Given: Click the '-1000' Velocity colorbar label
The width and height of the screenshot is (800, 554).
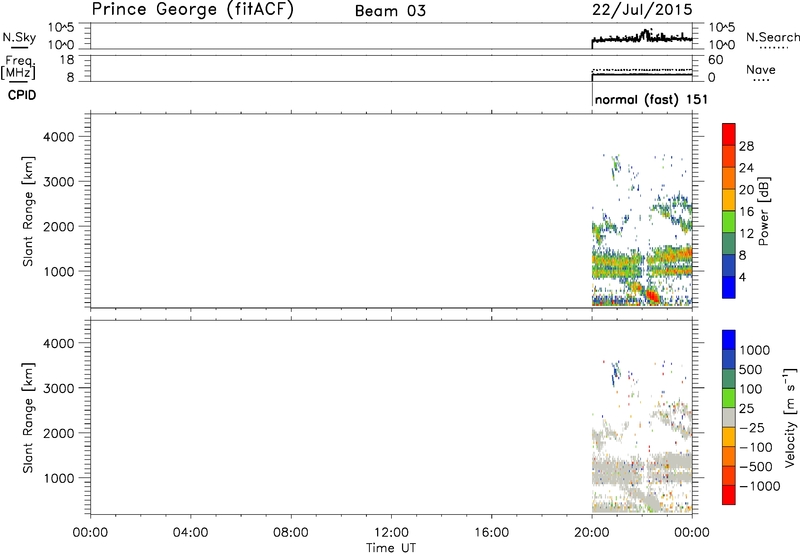Looking at the screenshot, I should pyautogui.click(x=760, y=486).
